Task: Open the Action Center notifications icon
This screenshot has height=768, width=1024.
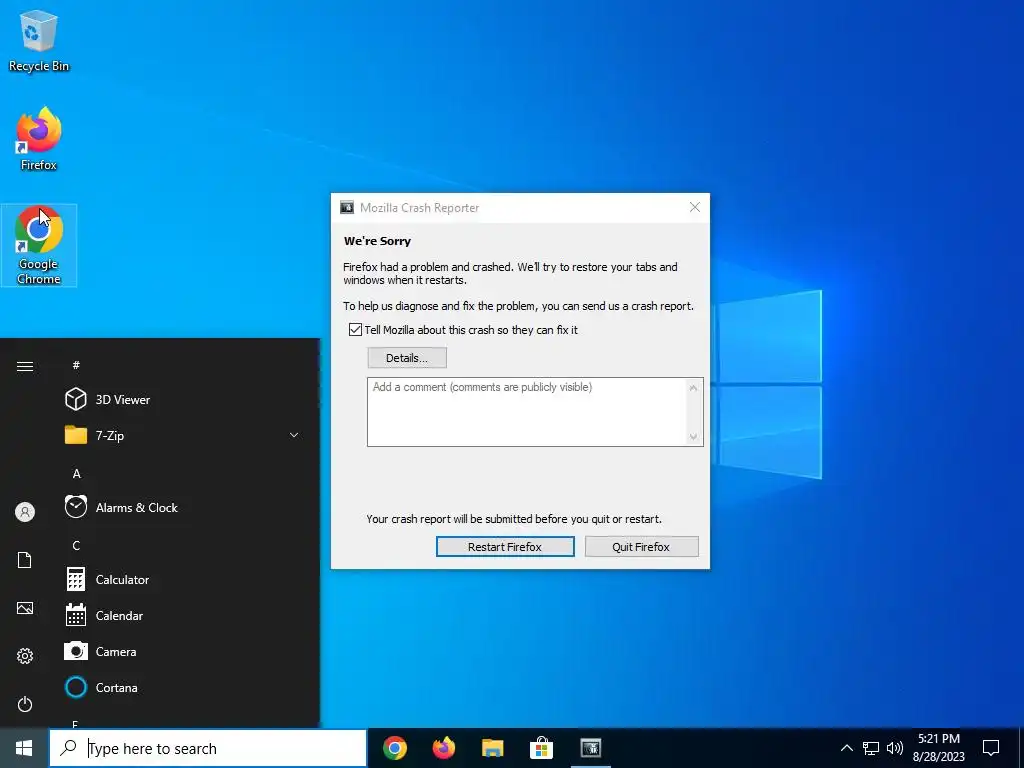Action: 991,748
